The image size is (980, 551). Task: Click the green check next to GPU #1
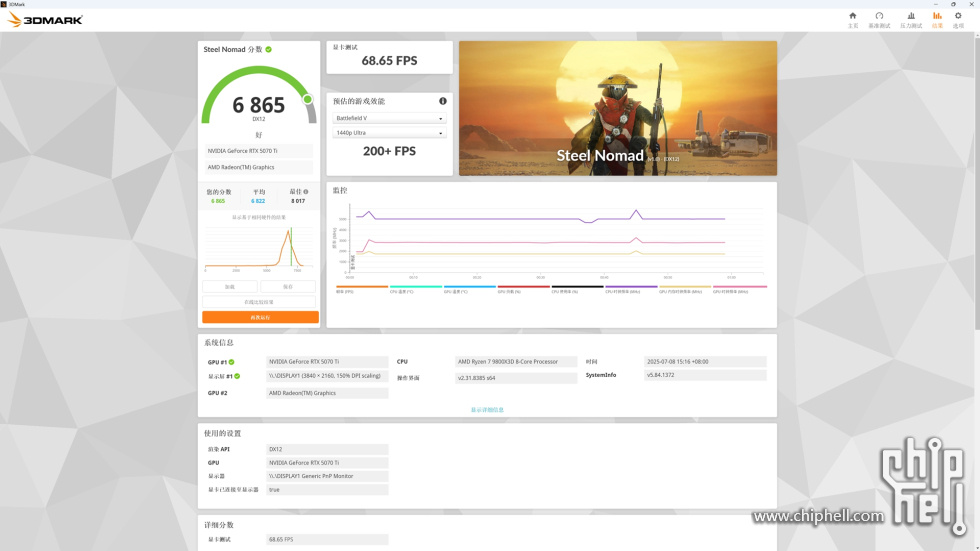click(231, 362)
